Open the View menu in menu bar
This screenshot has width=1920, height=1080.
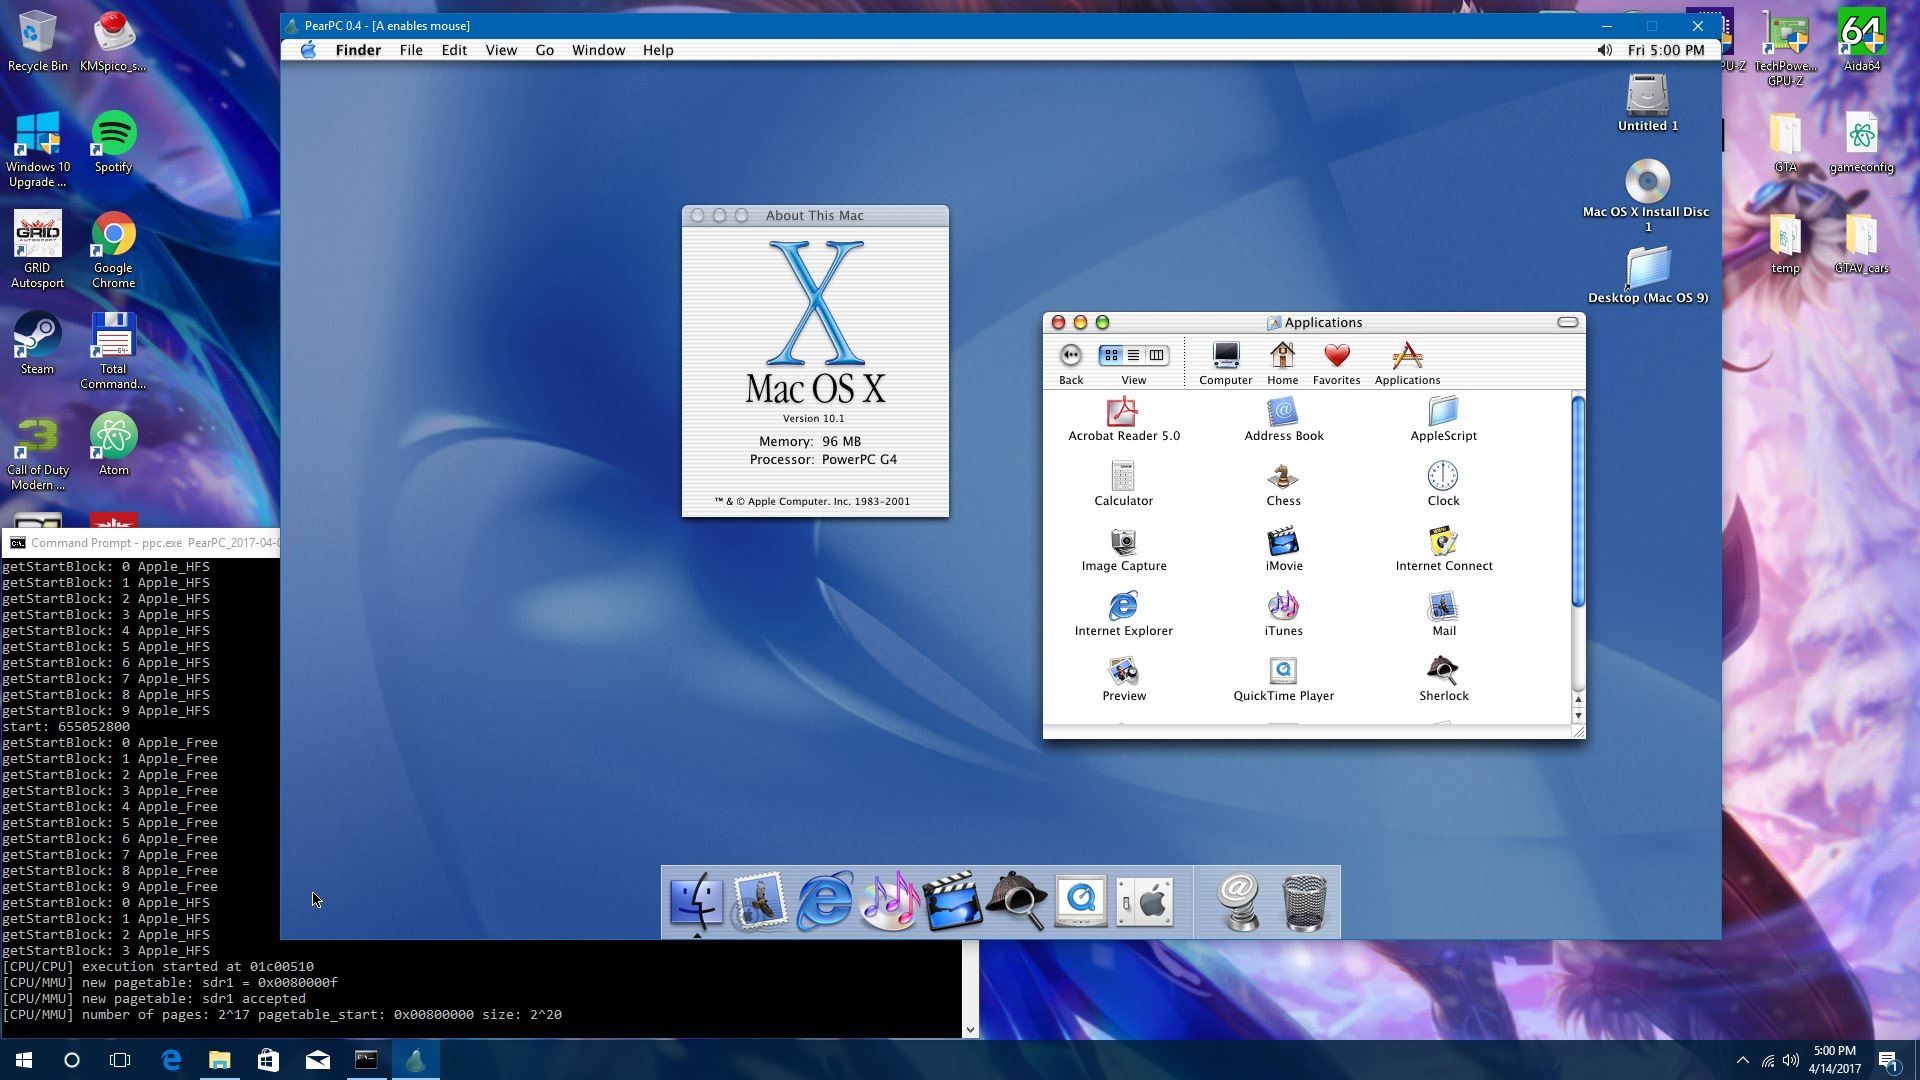tap(501, 50)
